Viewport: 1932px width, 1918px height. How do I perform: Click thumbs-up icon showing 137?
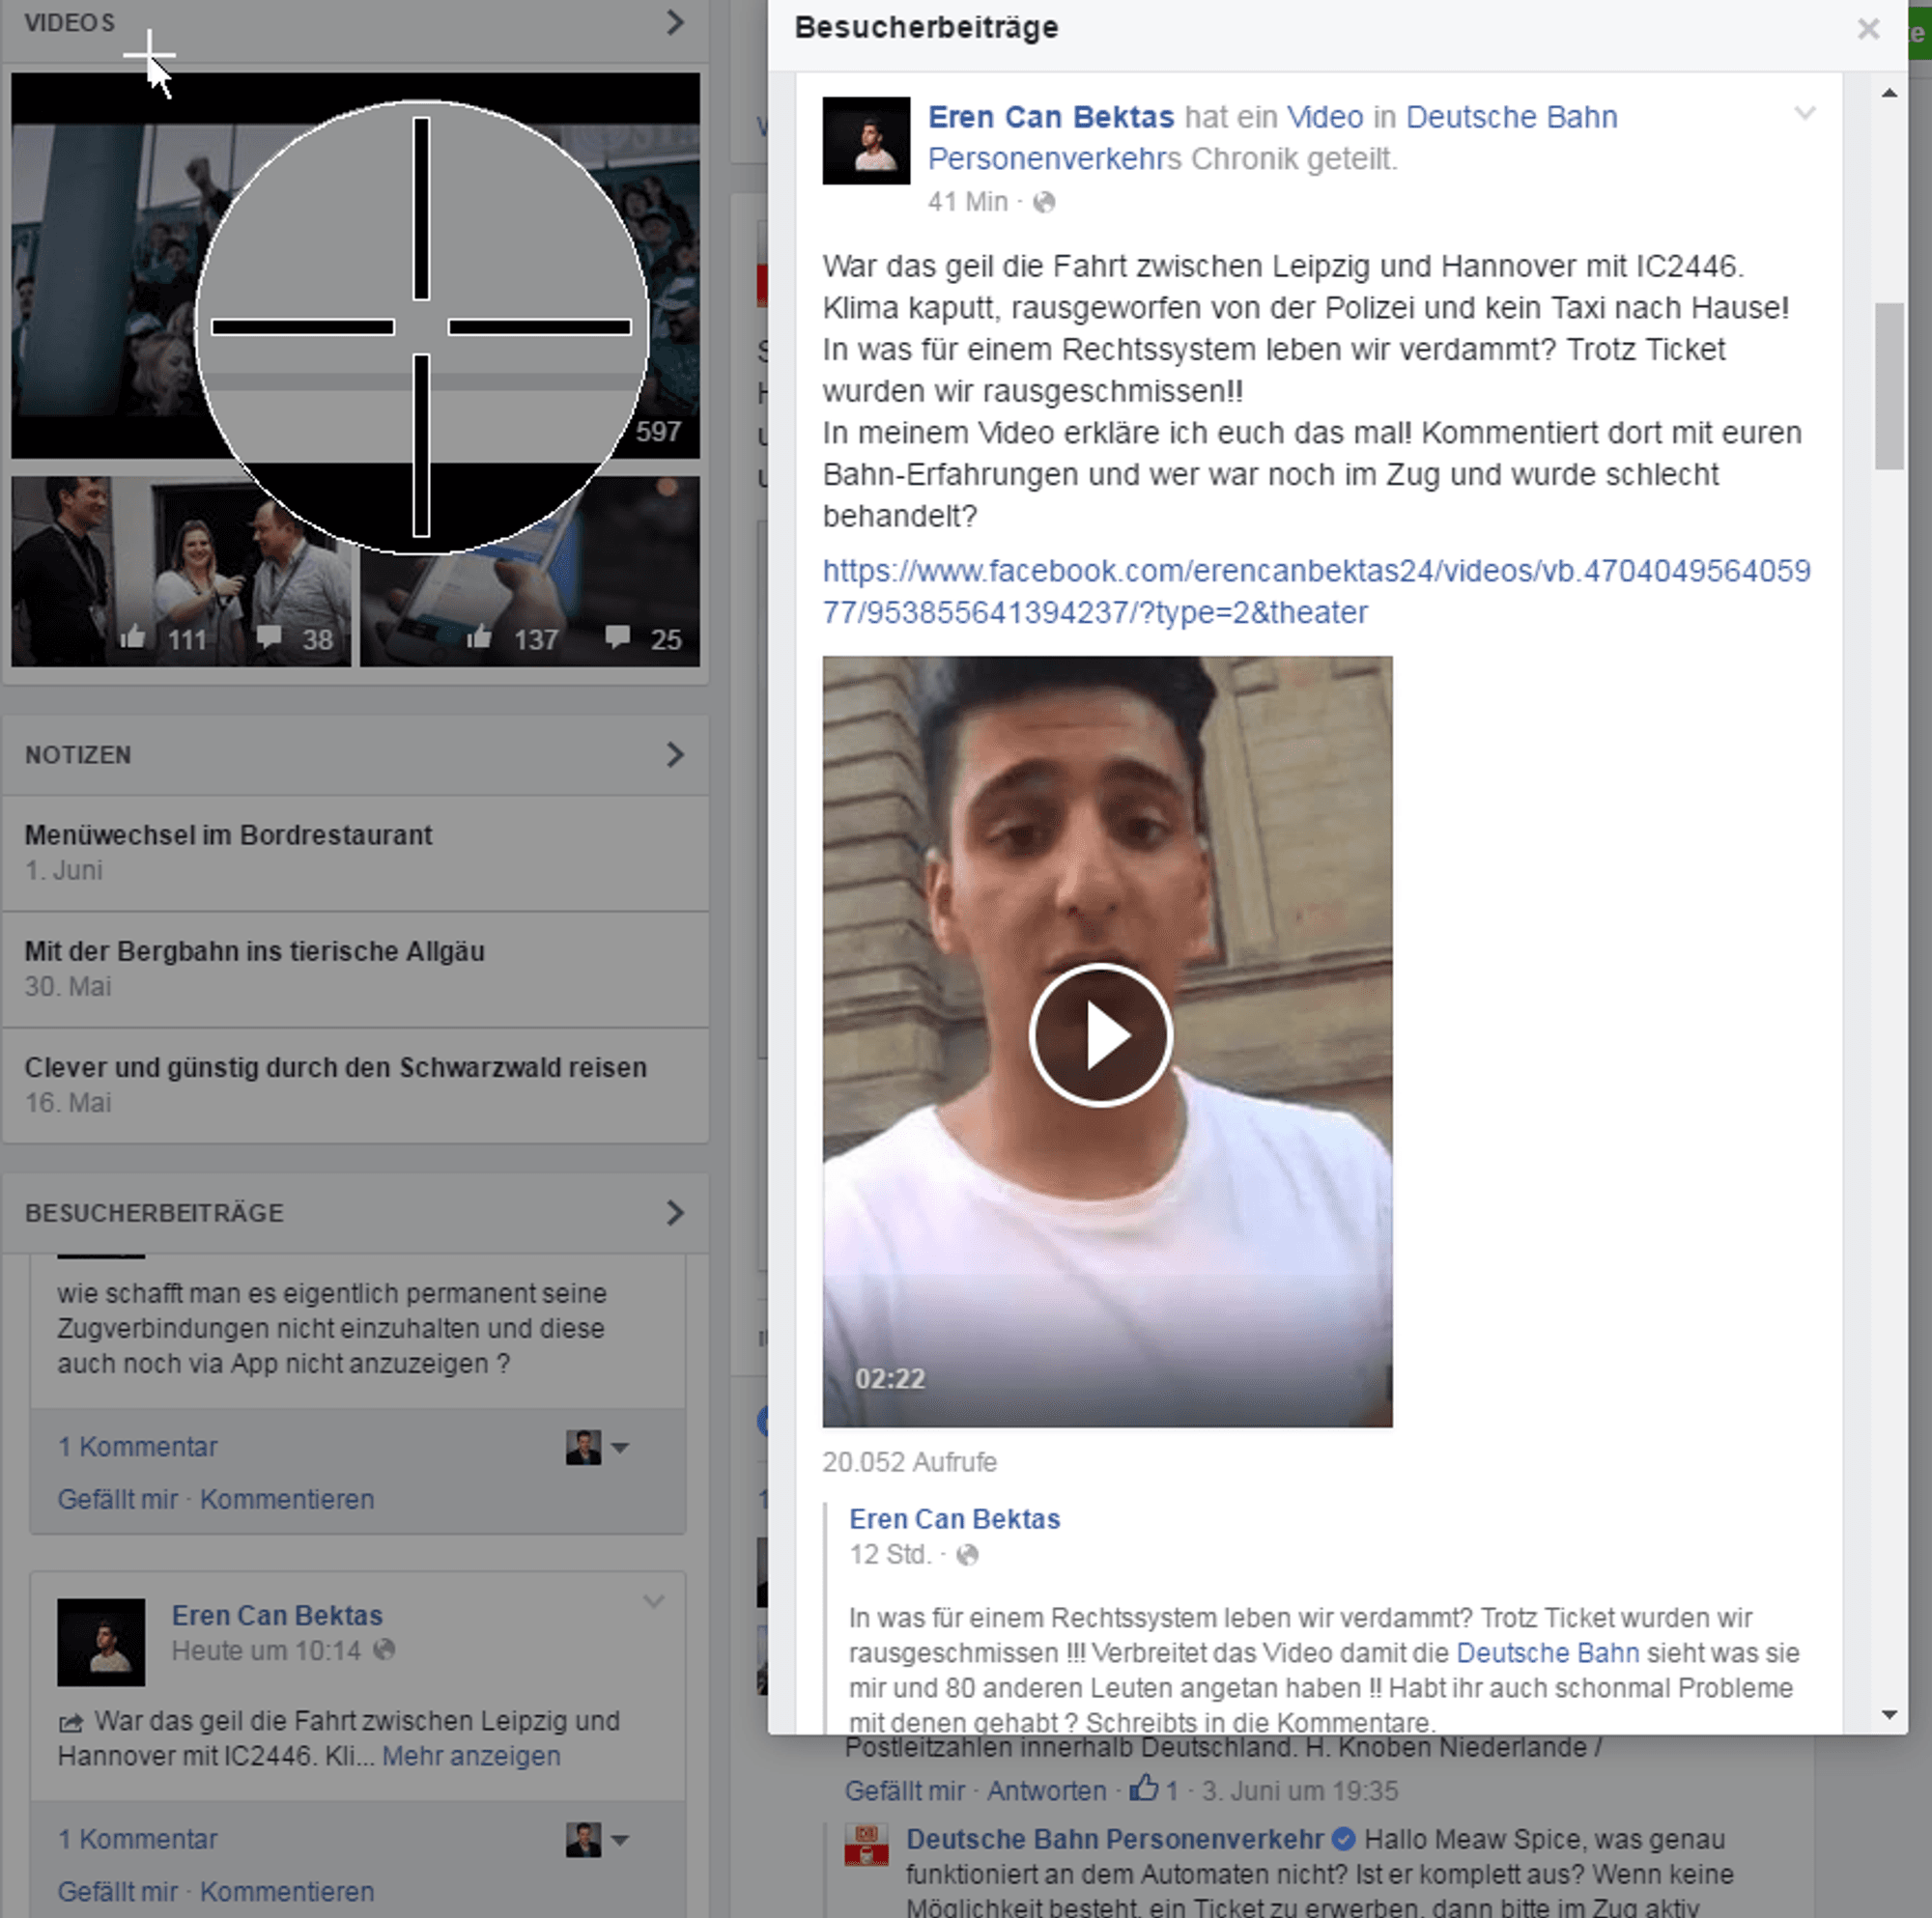pos(480,637)
